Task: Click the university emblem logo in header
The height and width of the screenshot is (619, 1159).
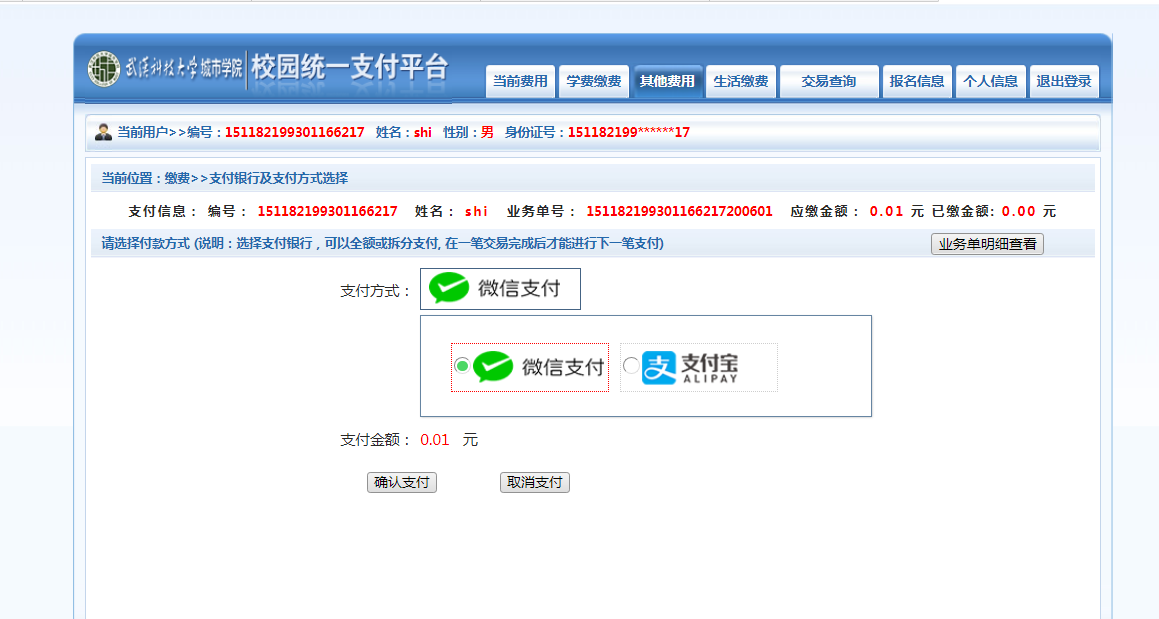Action: [104, 68]
